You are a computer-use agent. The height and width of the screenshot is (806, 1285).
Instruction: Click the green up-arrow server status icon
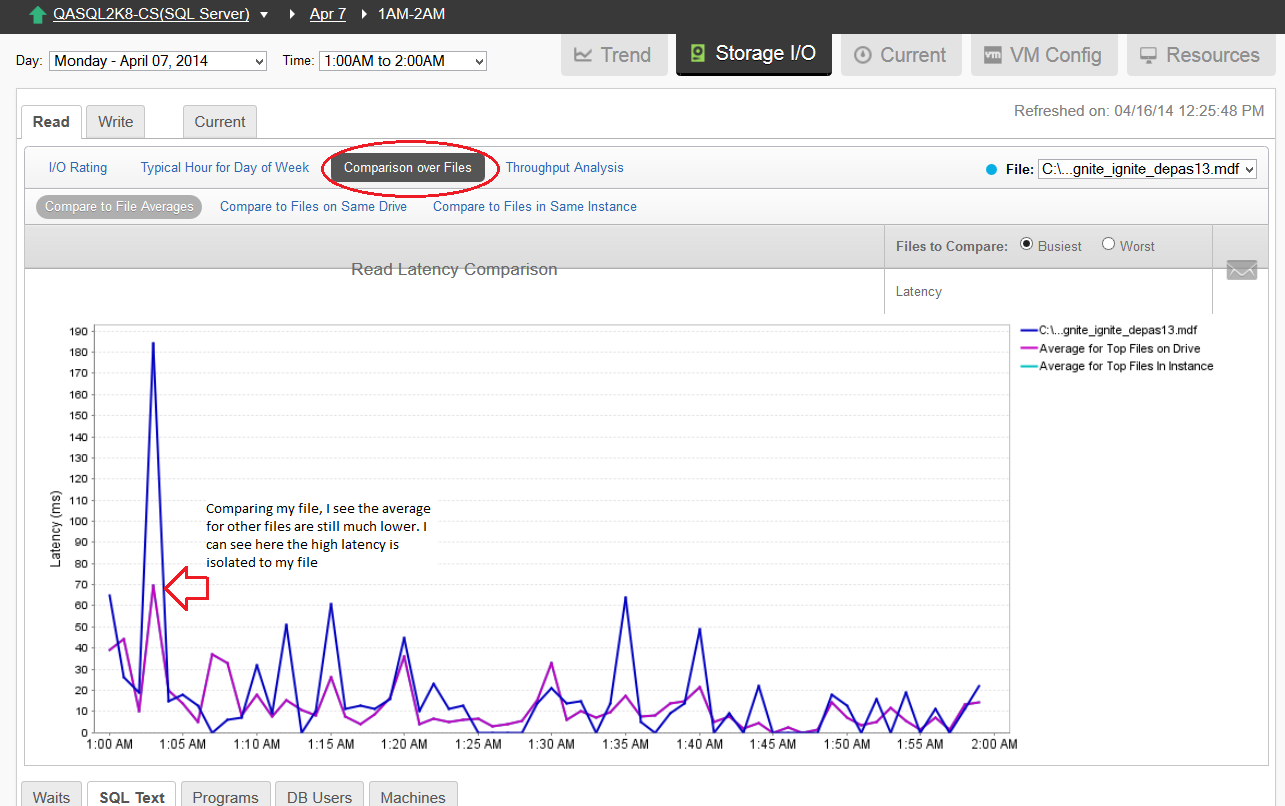[38, 15]
